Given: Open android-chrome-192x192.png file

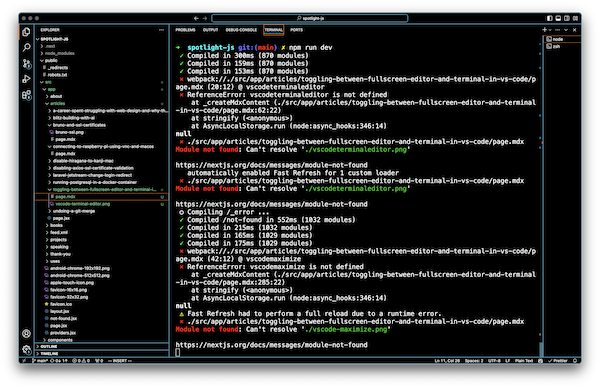Looking at the screenshot, I should (101, 268).
